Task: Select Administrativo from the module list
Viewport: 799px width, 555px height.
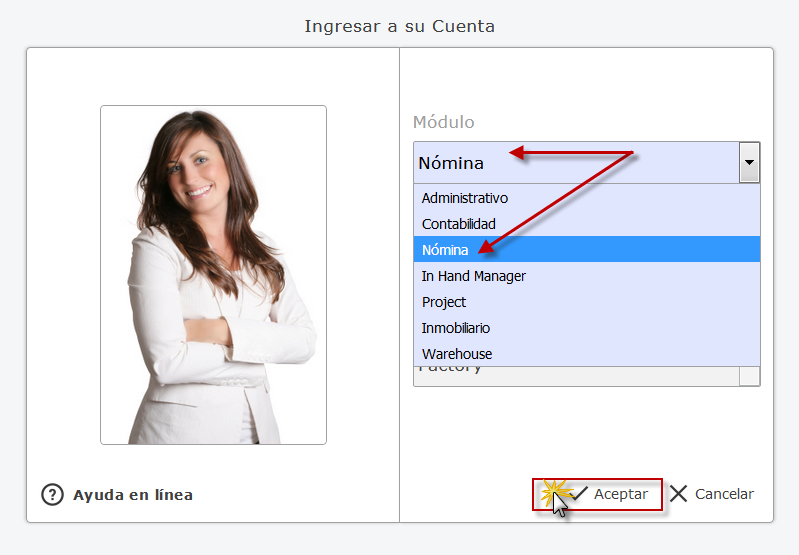Action: click(x=587, y=198)
